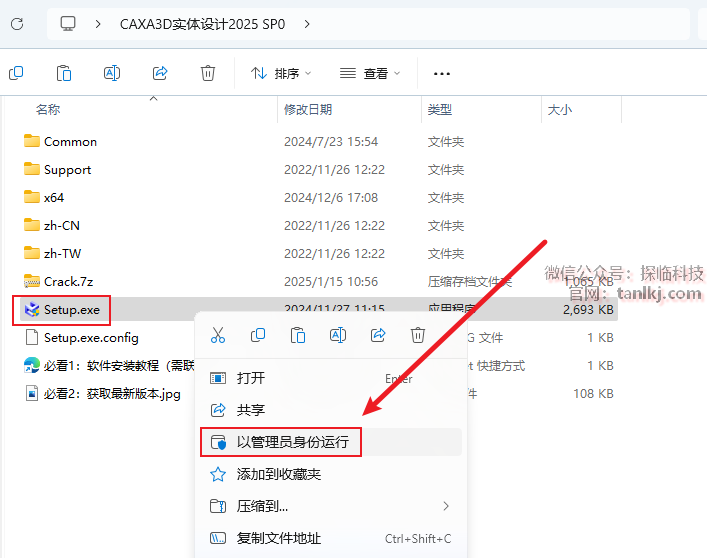
Task: Click the zh-CN folder icon
Action: [32, 224]
